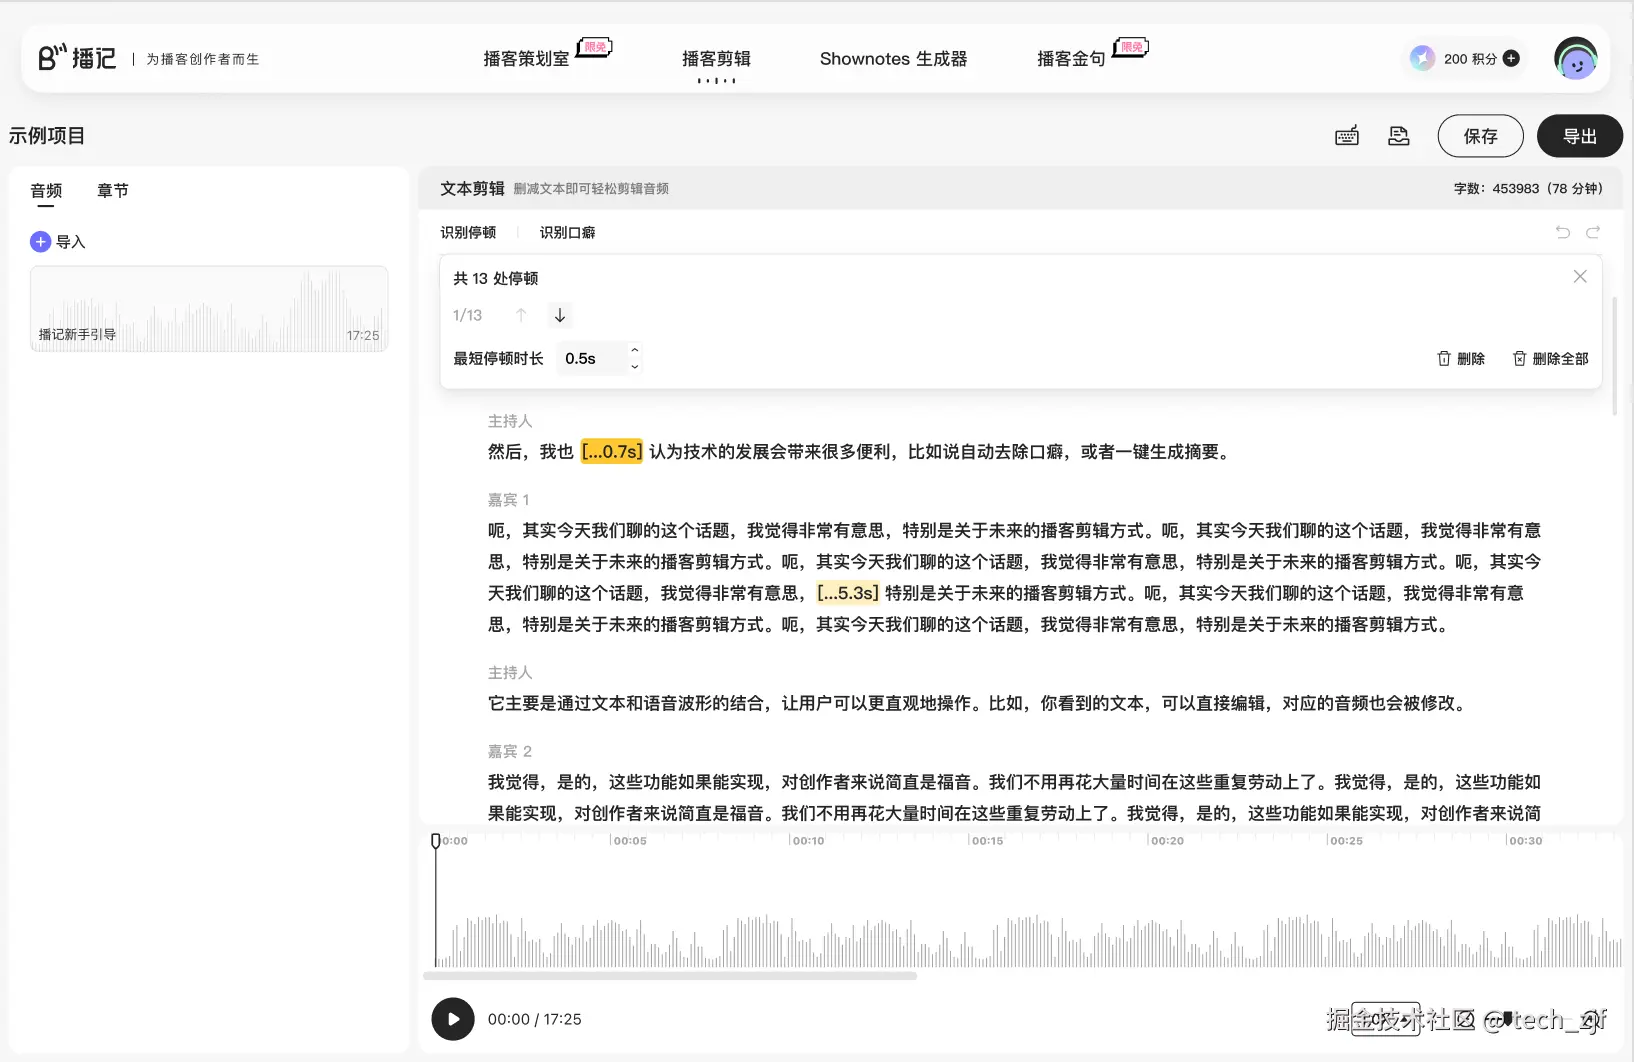Click the 播记 logo in the header
Image resolution: width=1634 pixels, height=1062 pixels.
77,58
